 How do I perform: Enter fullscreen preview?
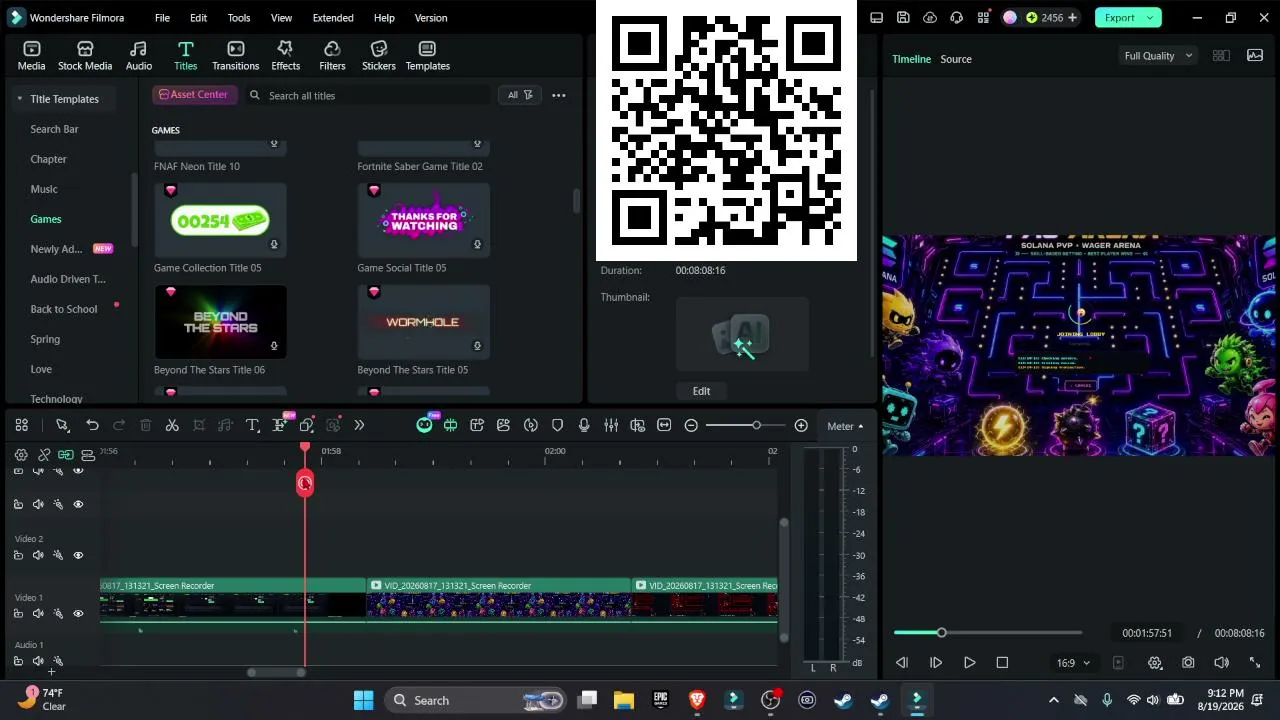click(1255, 663)
